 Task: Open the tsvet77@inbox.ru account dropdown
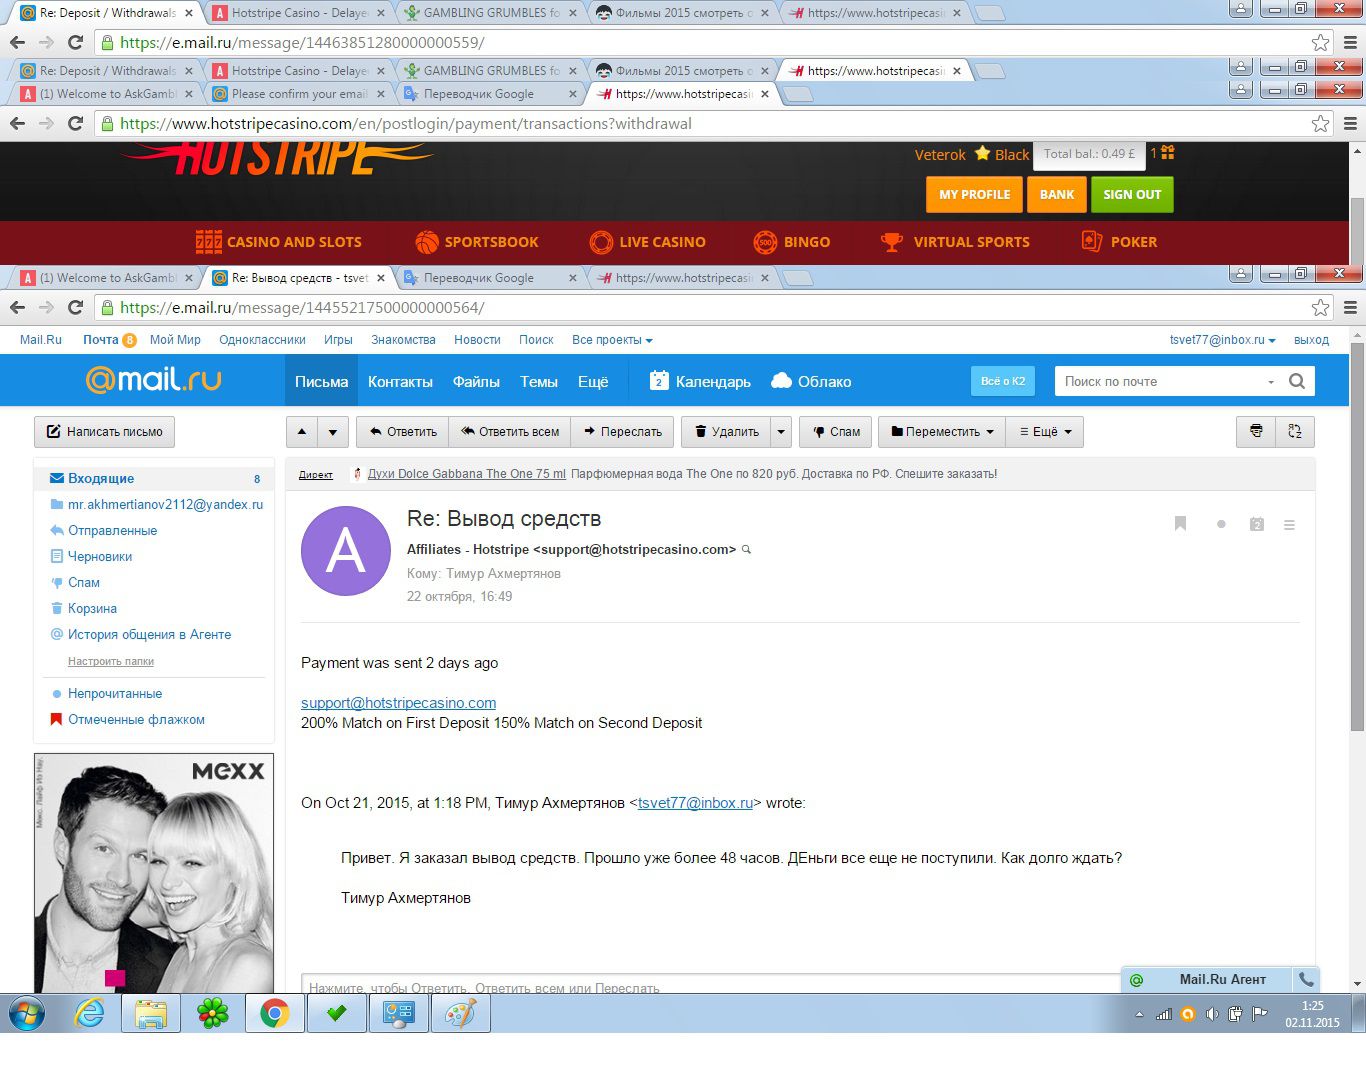1222,340
